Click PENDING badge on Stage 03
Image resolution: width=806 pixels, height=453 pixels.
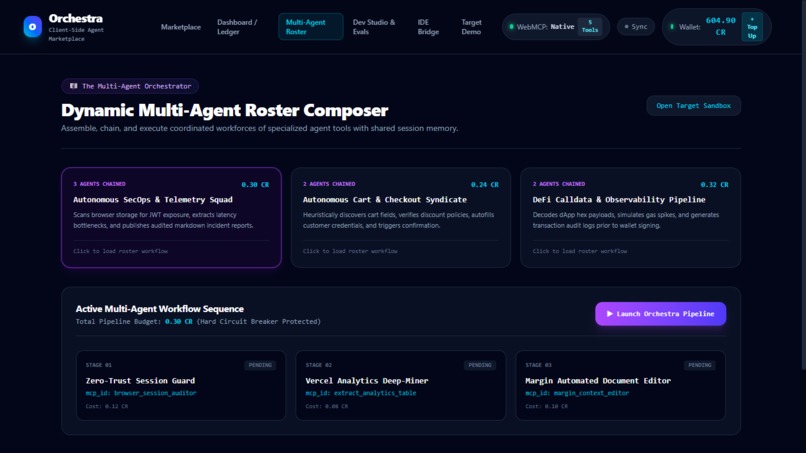click(700, 365)
